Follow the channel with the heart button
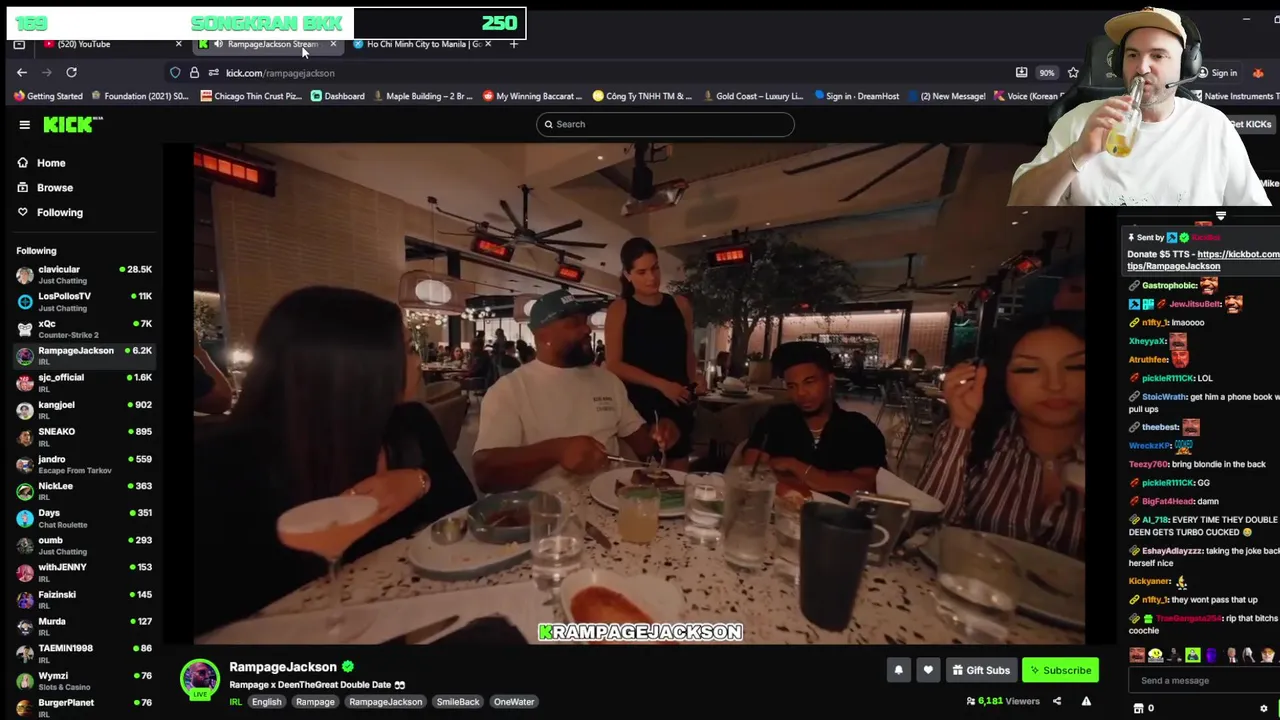1280x720 pixels. (928, 670)
